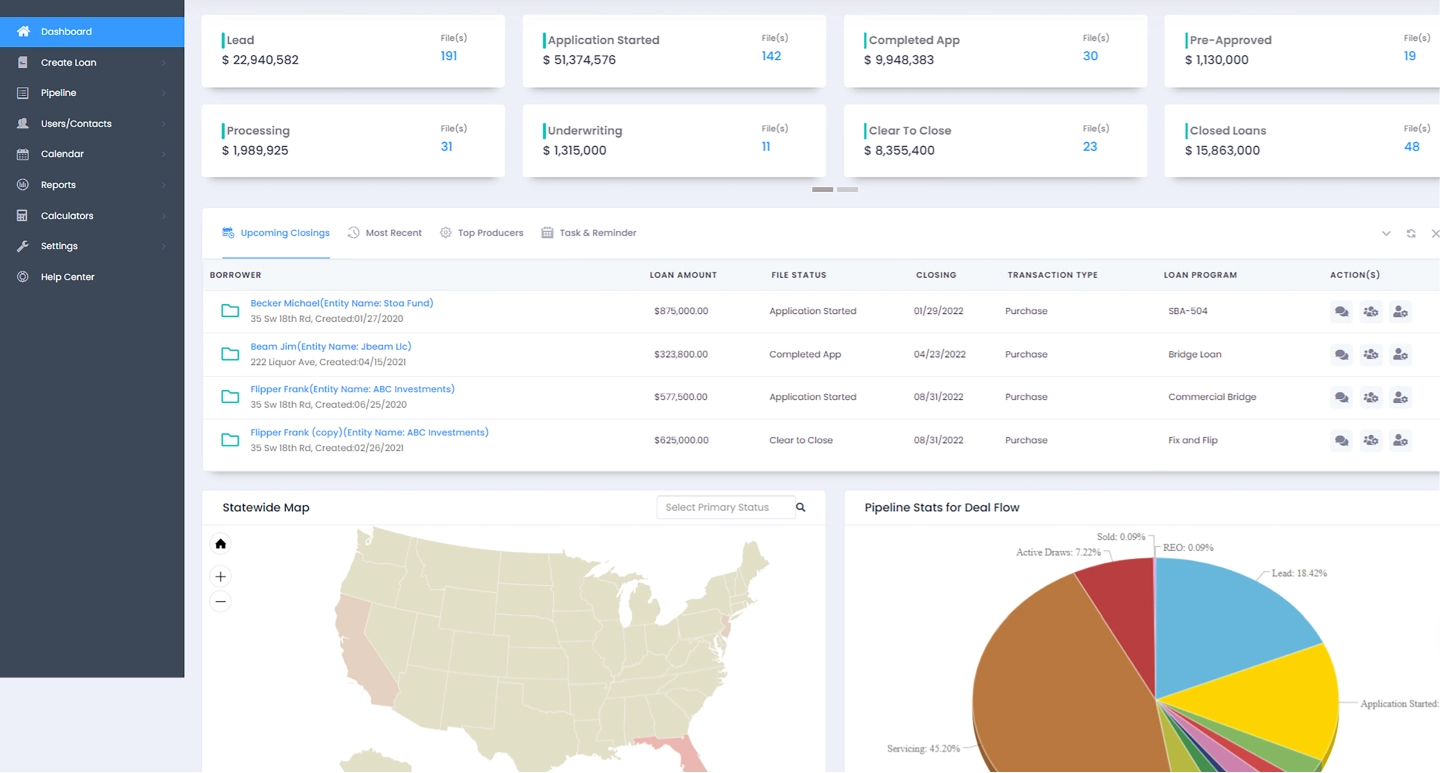Open Becker Michael(Entity Name: Stoa Fund) borrower link
Image resolution: width=1440 pixels, height=773 pixels.
(x=342, y=302)
